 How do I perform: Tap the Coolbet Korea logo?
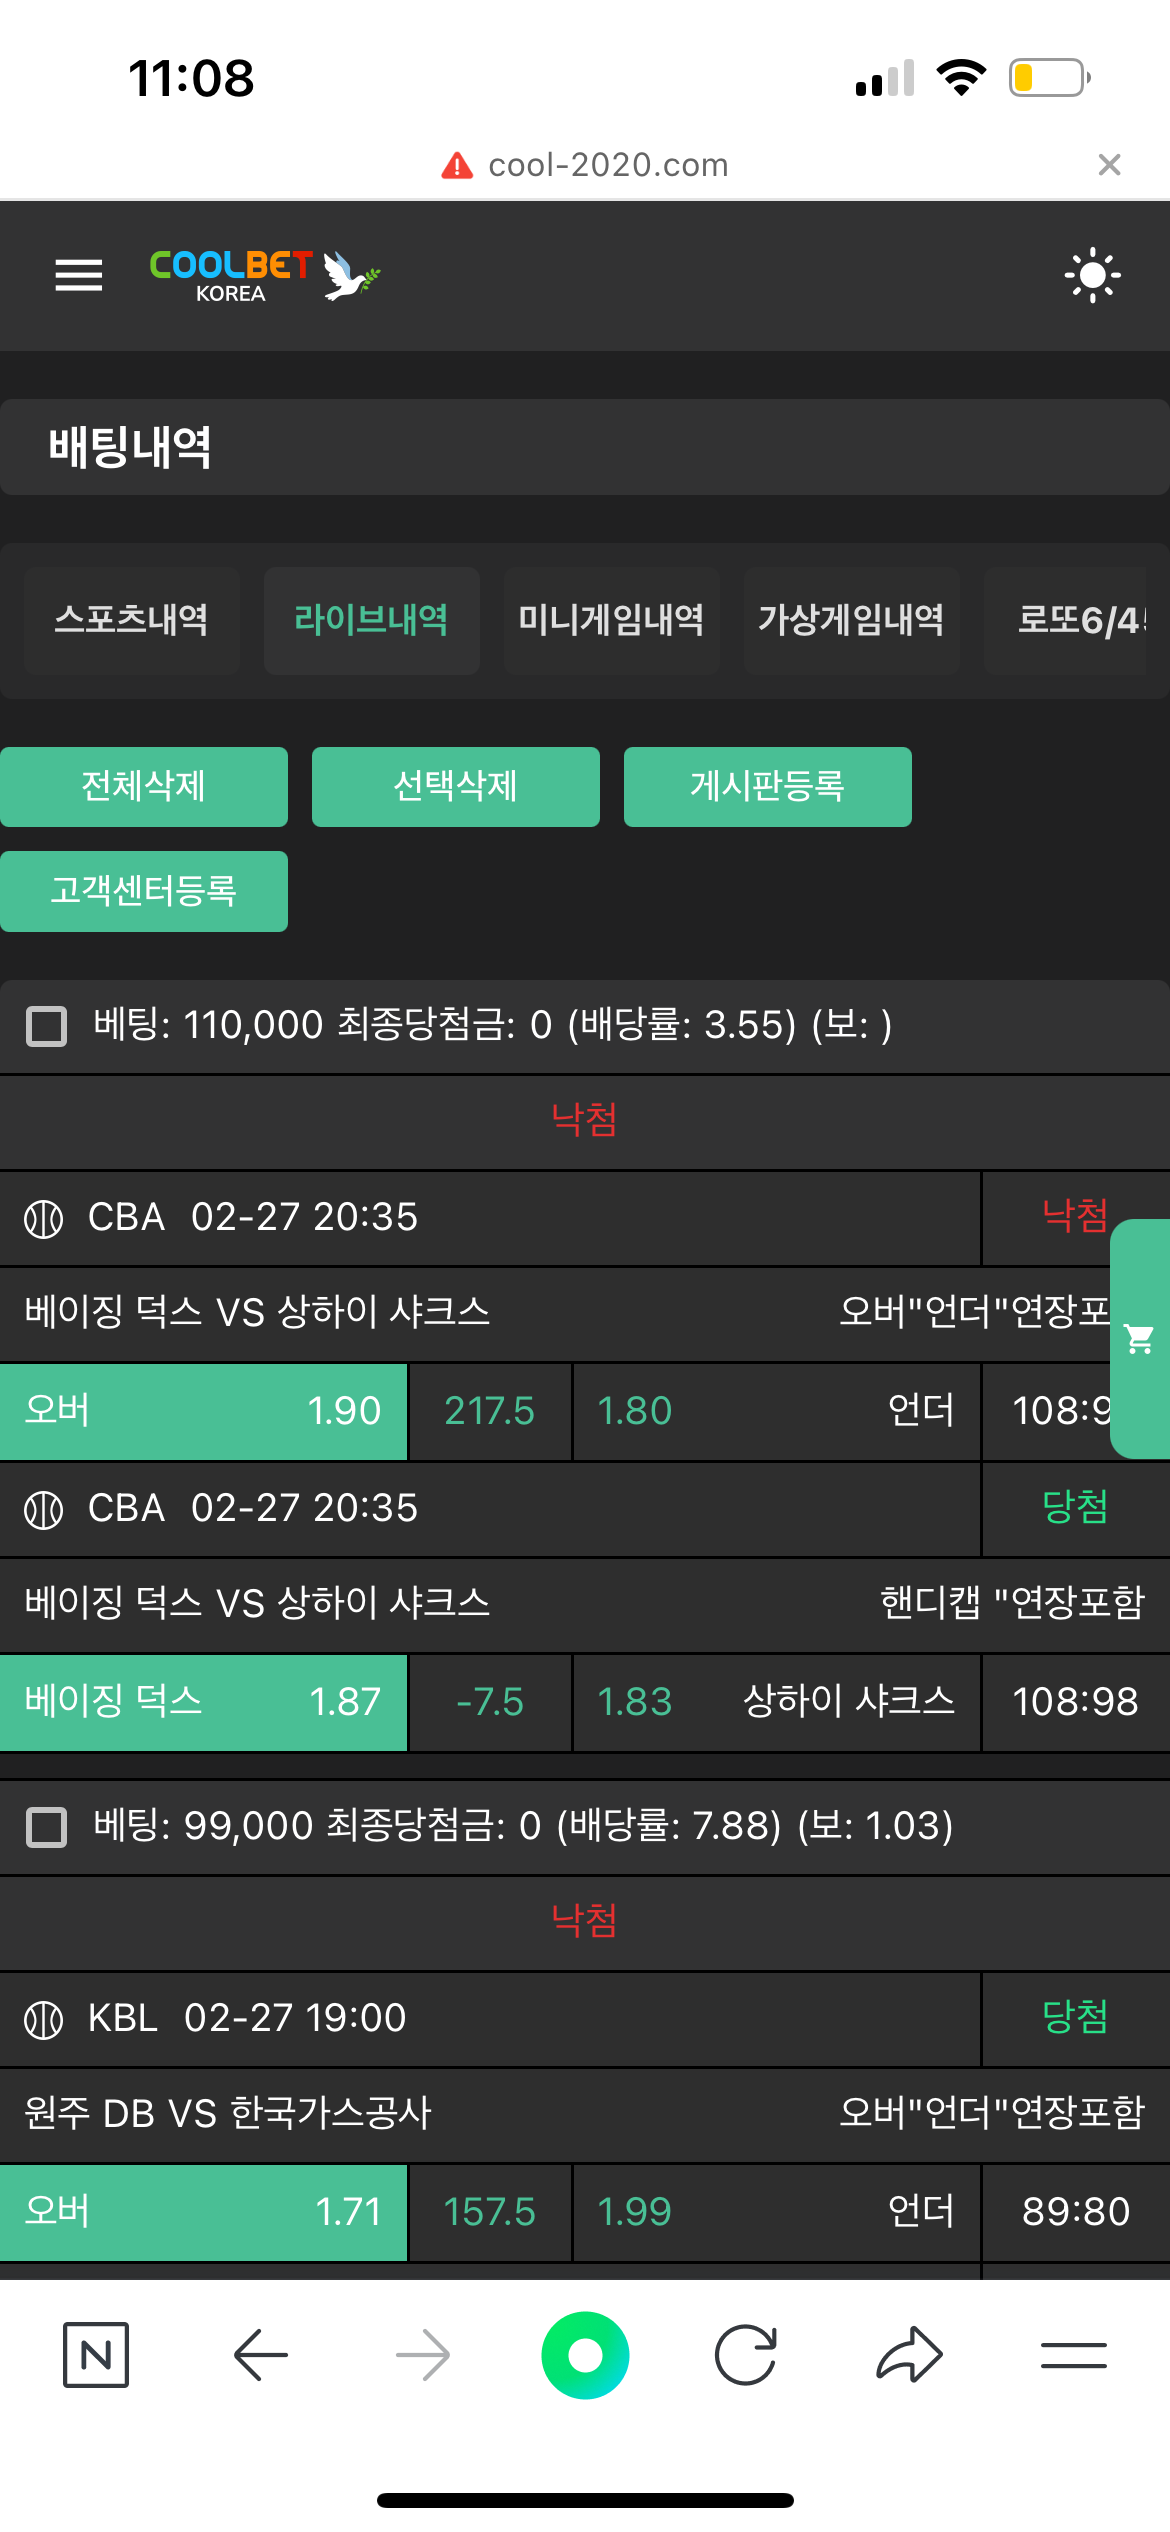coord(264,275)
